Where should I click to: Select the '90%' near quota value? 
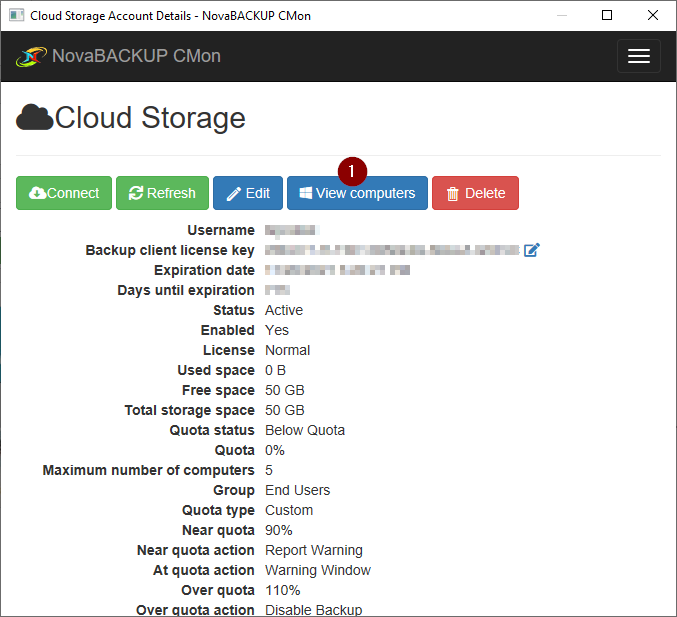tap(278, 530)
